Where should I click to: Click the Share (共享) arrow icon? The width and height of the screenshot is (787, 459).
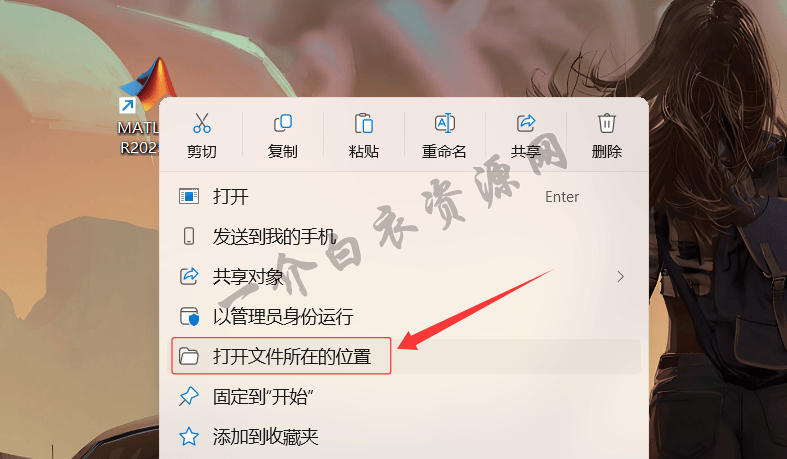(526, 123)
